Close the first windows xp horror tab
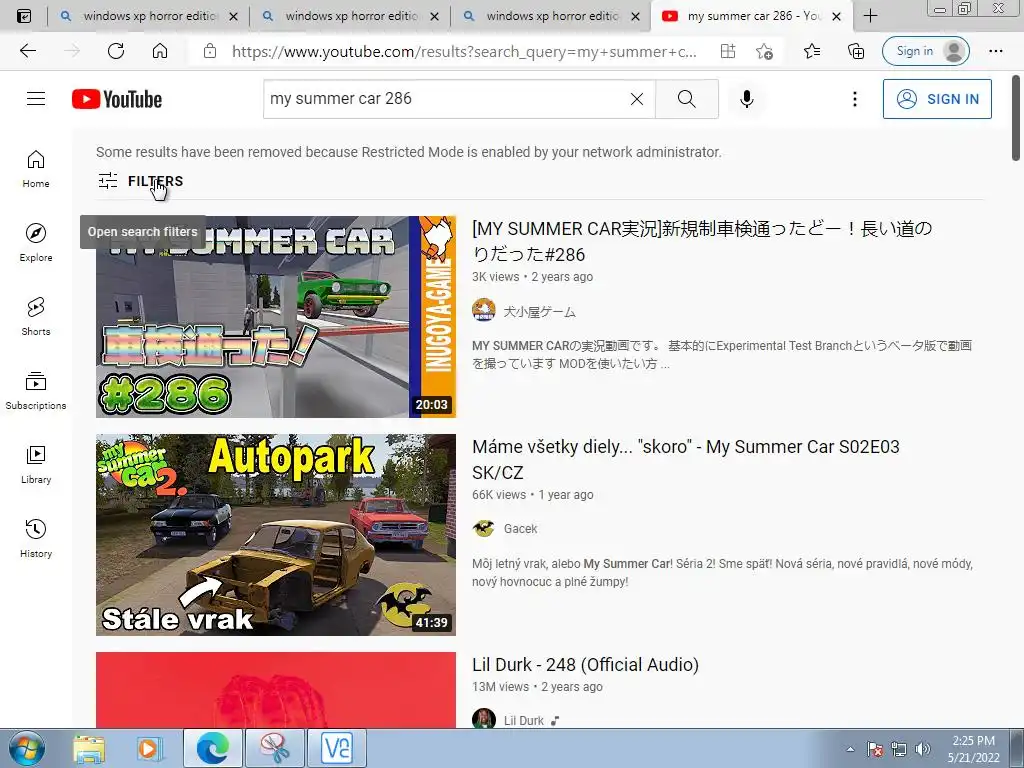The height and width of the screenshot is (768, 1024). pos(233,16)
